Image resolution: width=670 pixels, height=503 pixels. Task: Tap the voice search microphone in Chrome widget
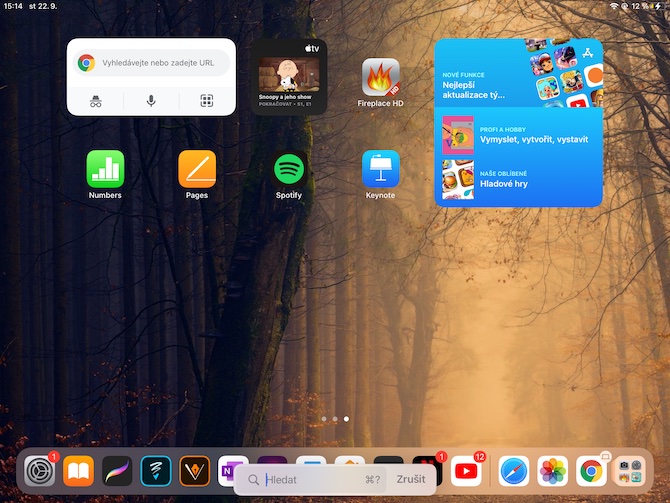[151, 101]
